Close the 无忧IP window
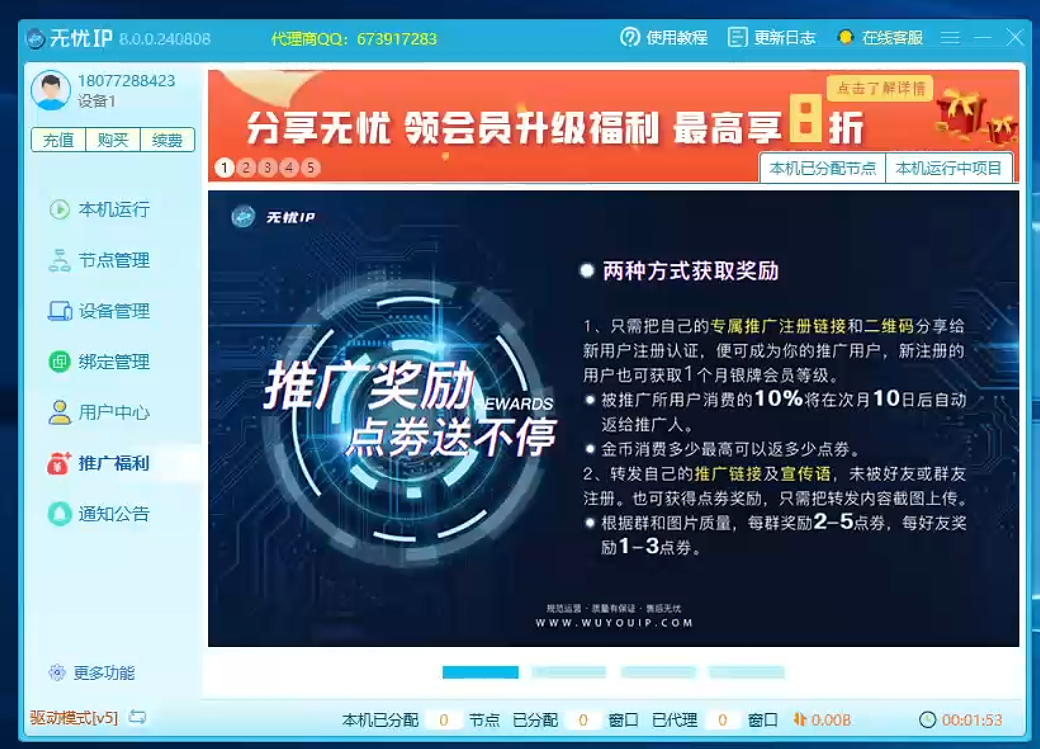 1015,37
